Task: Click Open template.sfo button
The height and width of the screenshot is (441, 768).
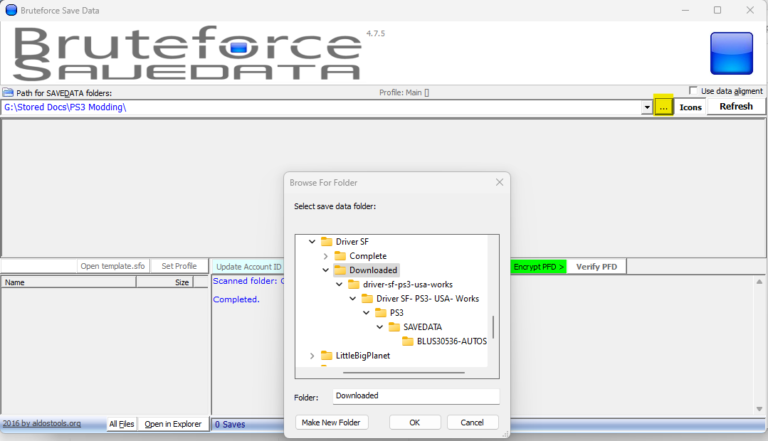Action: coord(113,266)
